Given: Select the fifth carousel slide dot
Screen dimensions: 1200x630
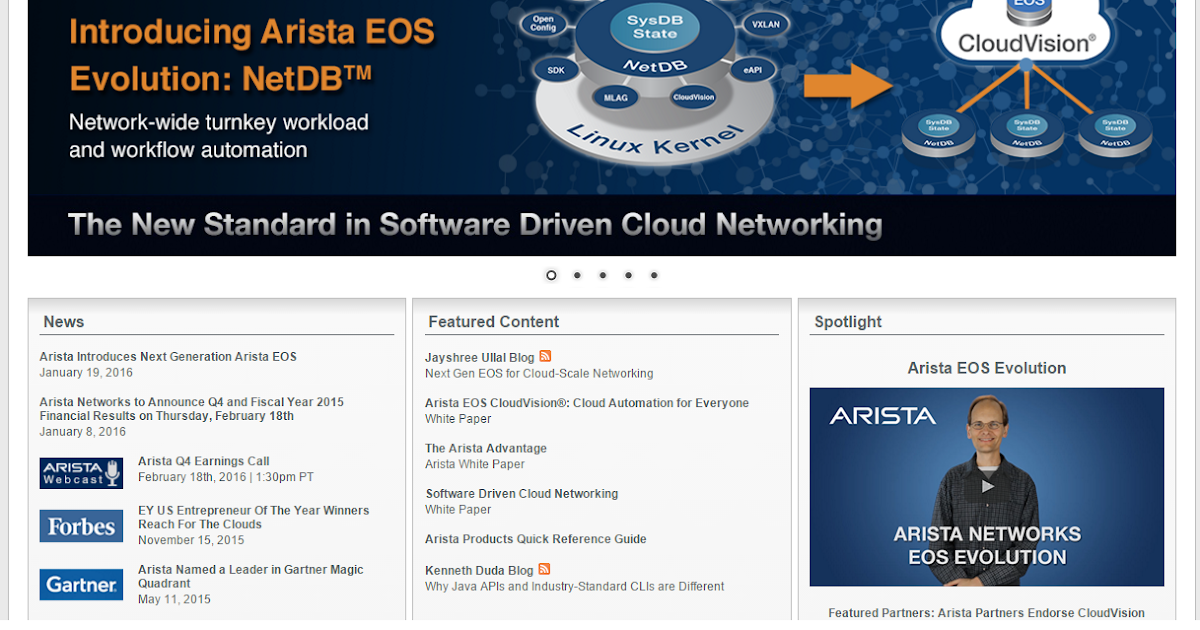Looking at the screenshot, I should (x=654, y=275).
